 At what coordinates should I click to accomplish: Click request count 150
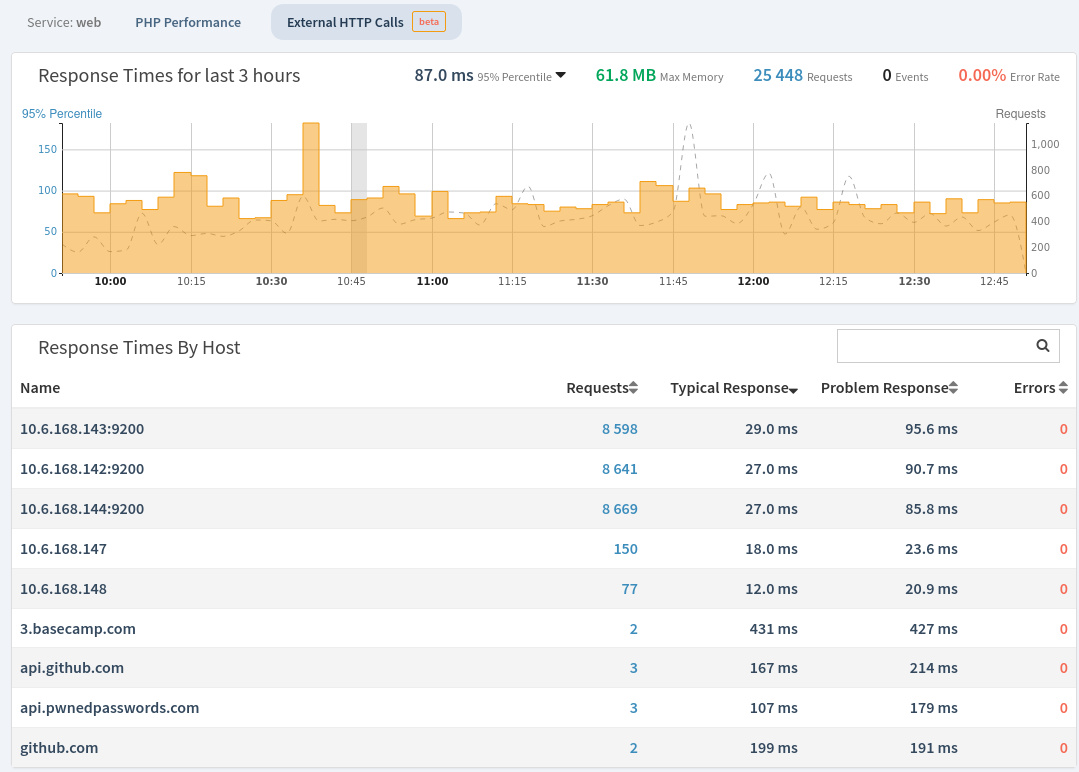coord(626,548)
